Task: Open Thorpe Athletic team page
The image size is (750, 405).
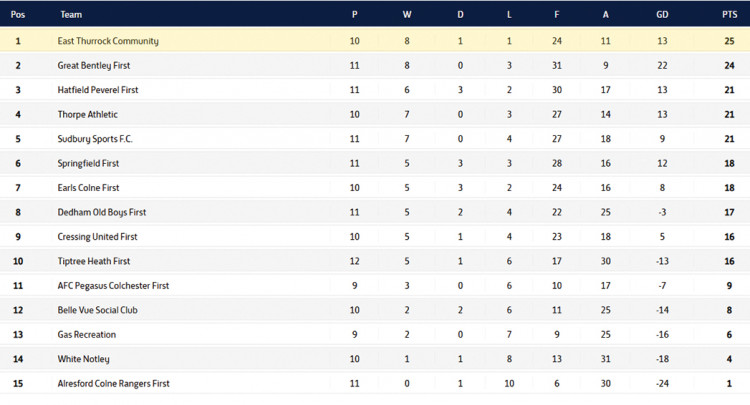Action: (x=88, y=114)
